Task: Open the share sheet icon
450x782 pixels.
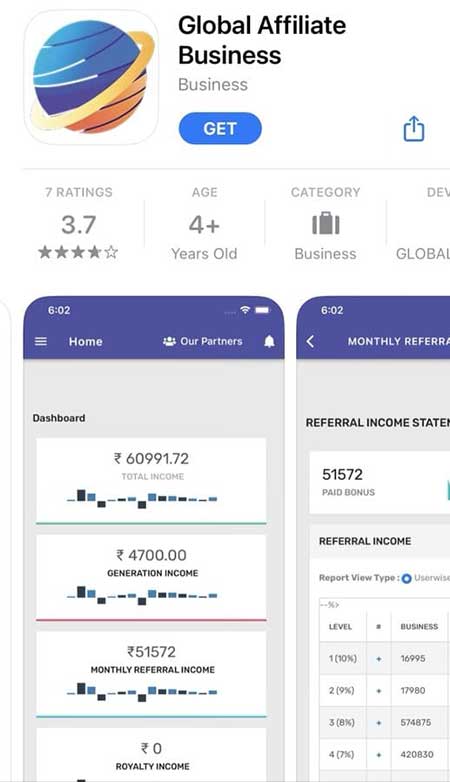Action: [x=414, y=129]
